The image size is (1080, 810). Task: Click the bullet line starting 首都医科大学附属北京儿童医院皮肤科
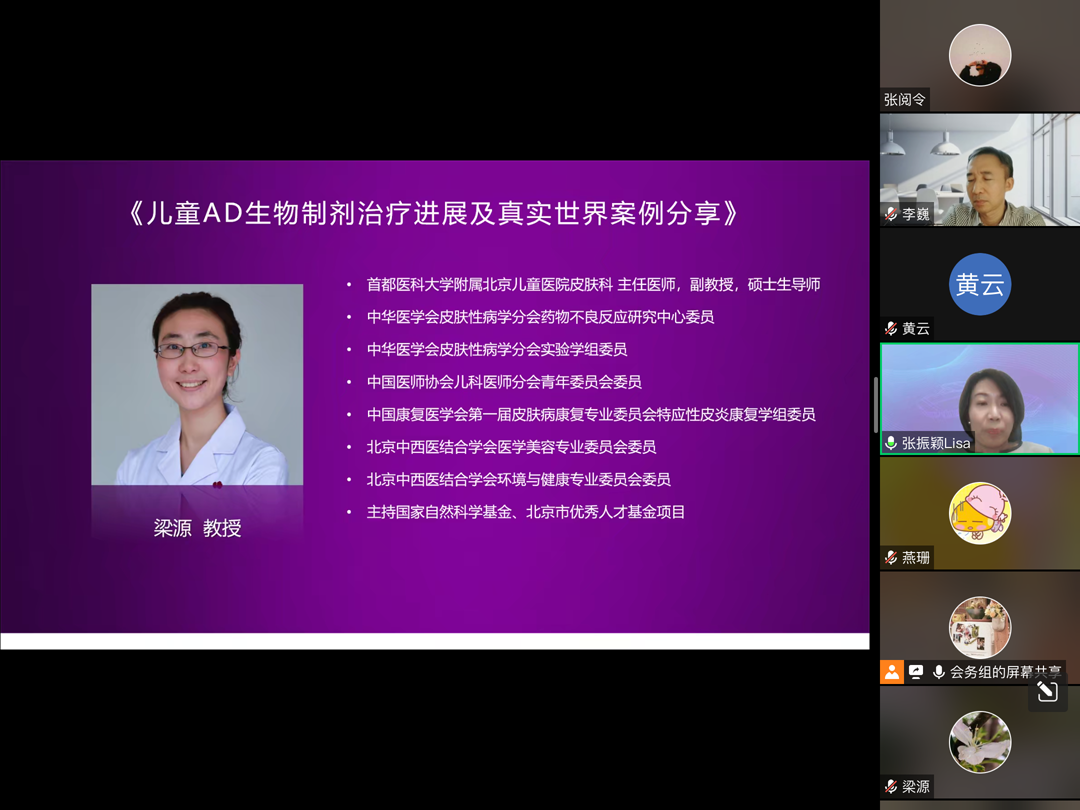(x=593, y=284)
